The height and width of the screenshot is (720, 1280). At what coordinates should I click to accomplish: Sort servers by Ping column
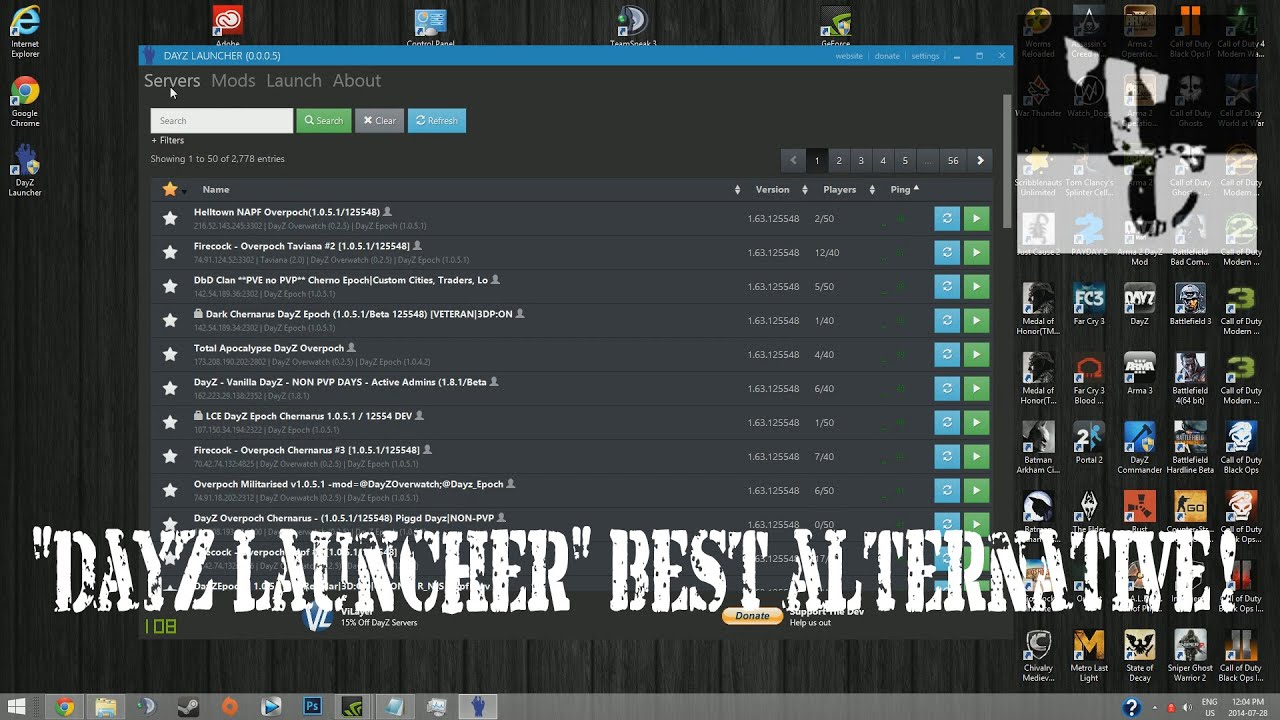point(906,189)
